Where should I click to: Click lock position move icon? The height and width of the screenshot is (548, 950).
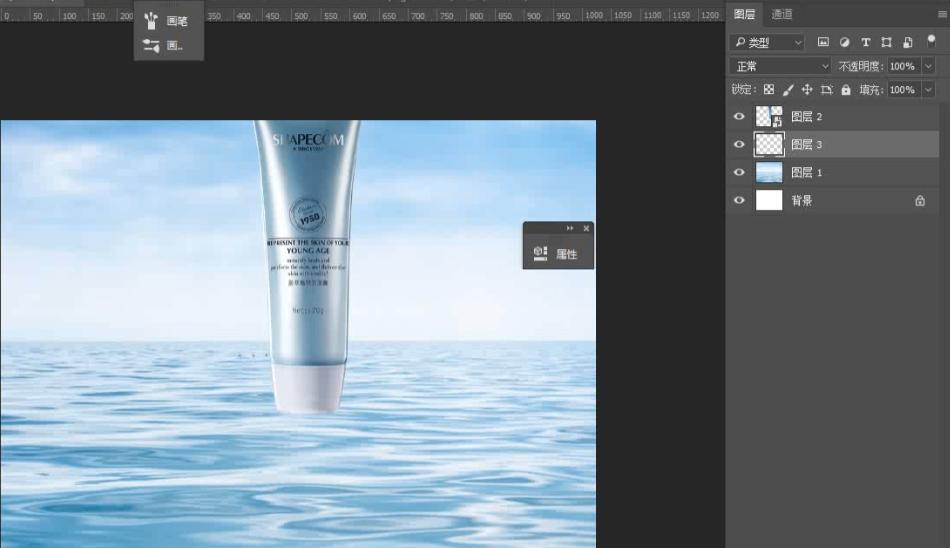807,90
